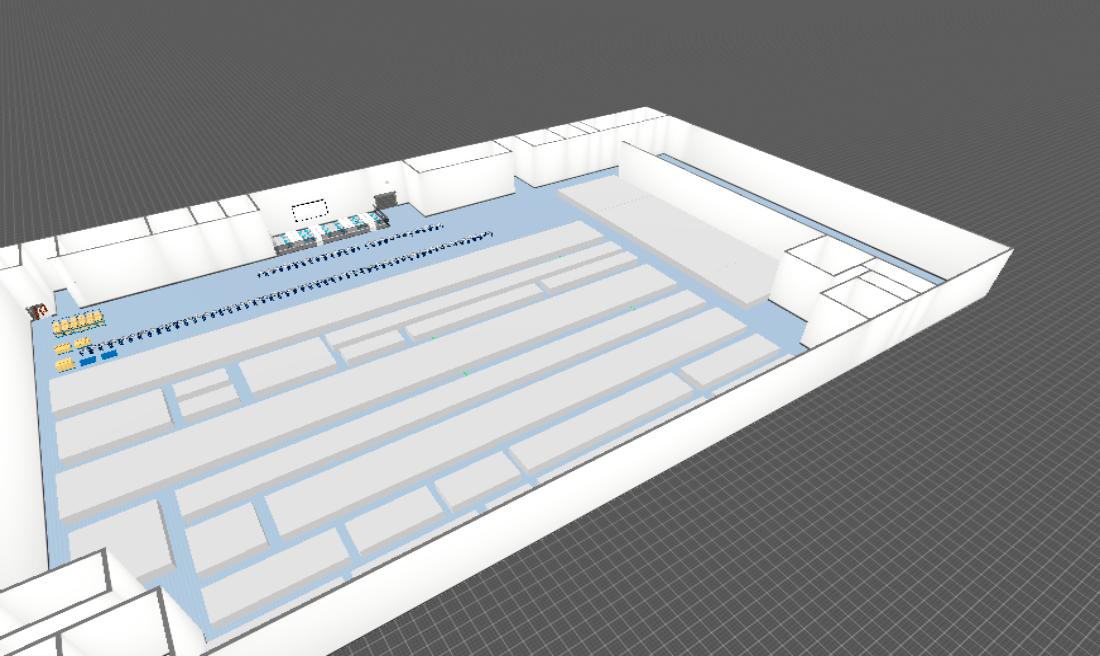
Task: Select the dark gray door beside the checkouts
Action: coord(384,198)
